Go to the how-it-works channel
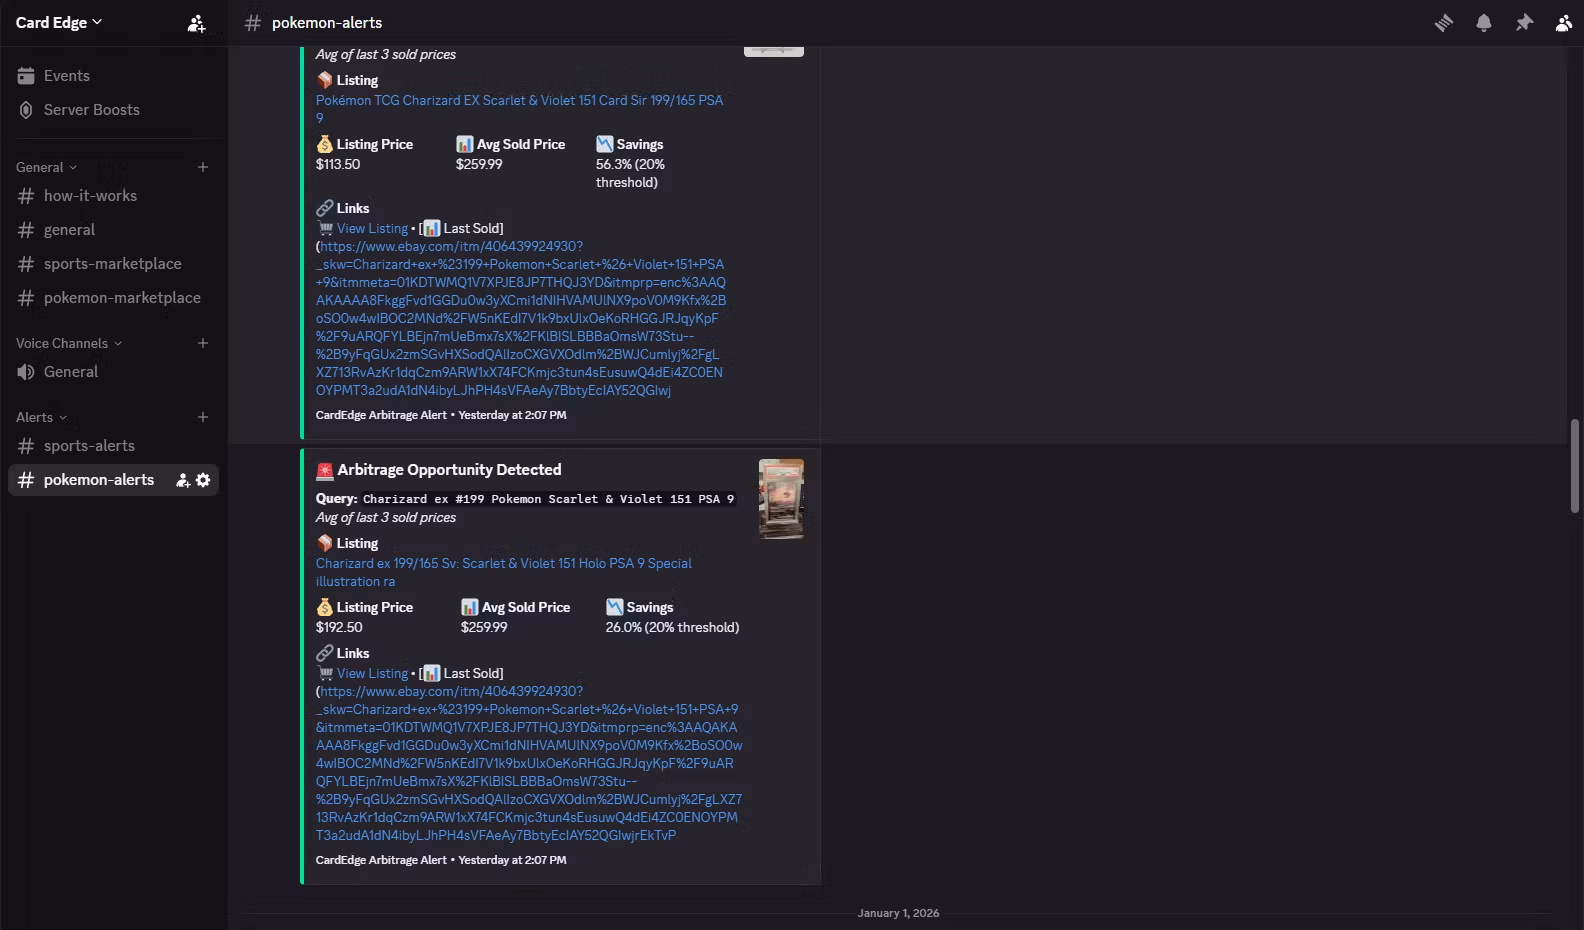The width and height of the screenshot is (1584, 930). tap(114, 196)
